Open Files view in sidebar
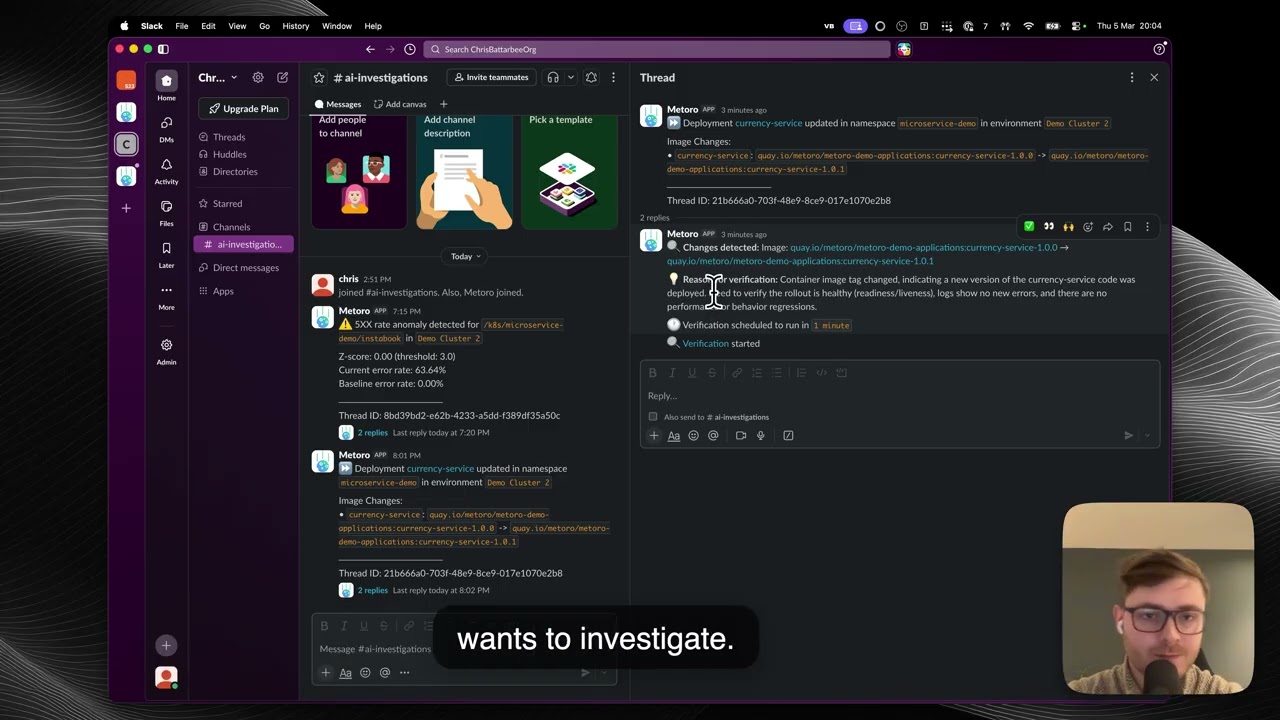This screenshot has width=1280, height=720. [166, 212]
